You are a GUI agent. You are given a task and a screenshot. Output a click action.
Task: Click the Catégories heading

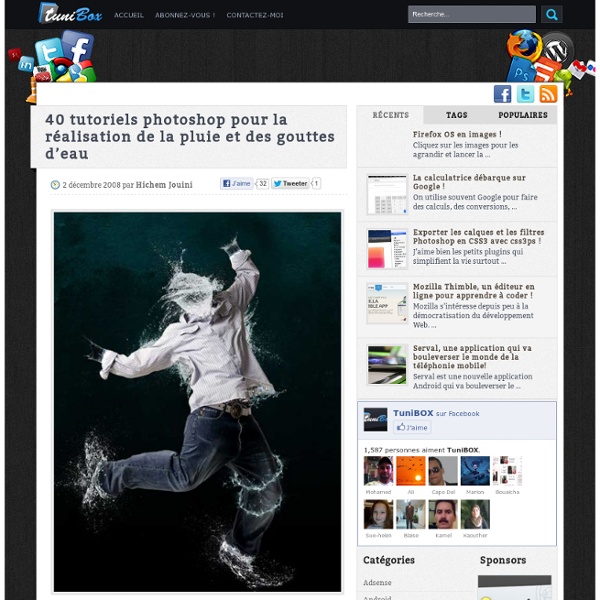click(389, 560)
